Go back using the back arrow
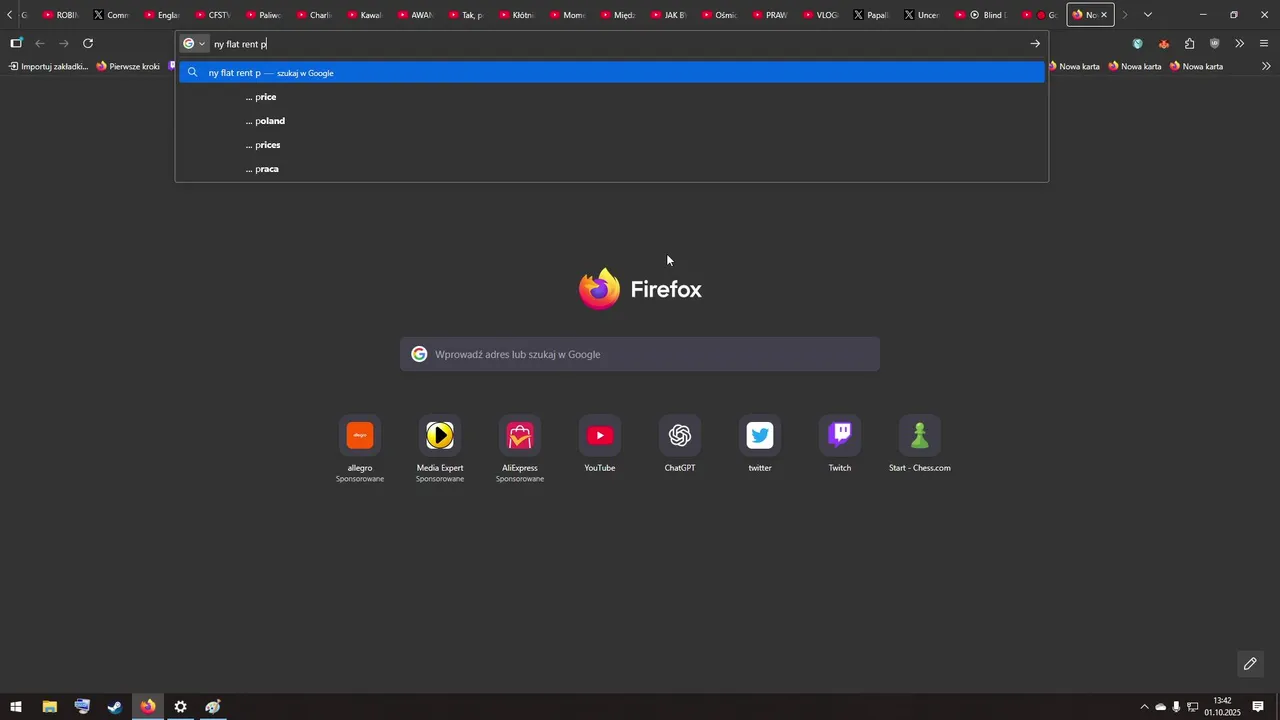Screen dimensions: 1280x720 40,43
